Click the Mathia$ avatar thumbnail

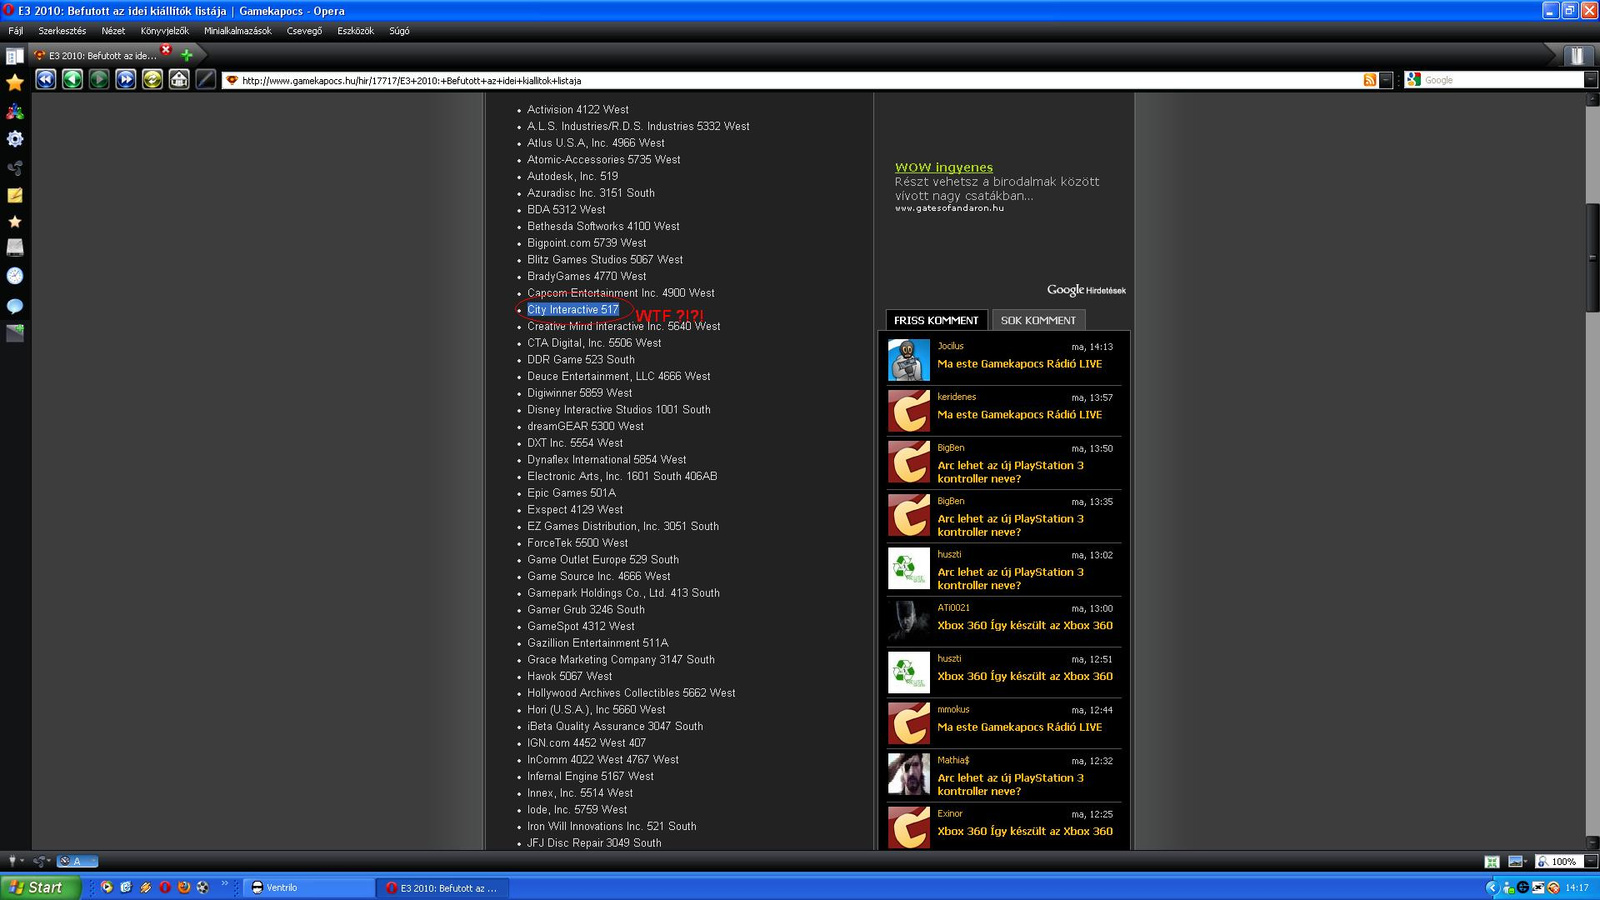click(x=909, y=774)
